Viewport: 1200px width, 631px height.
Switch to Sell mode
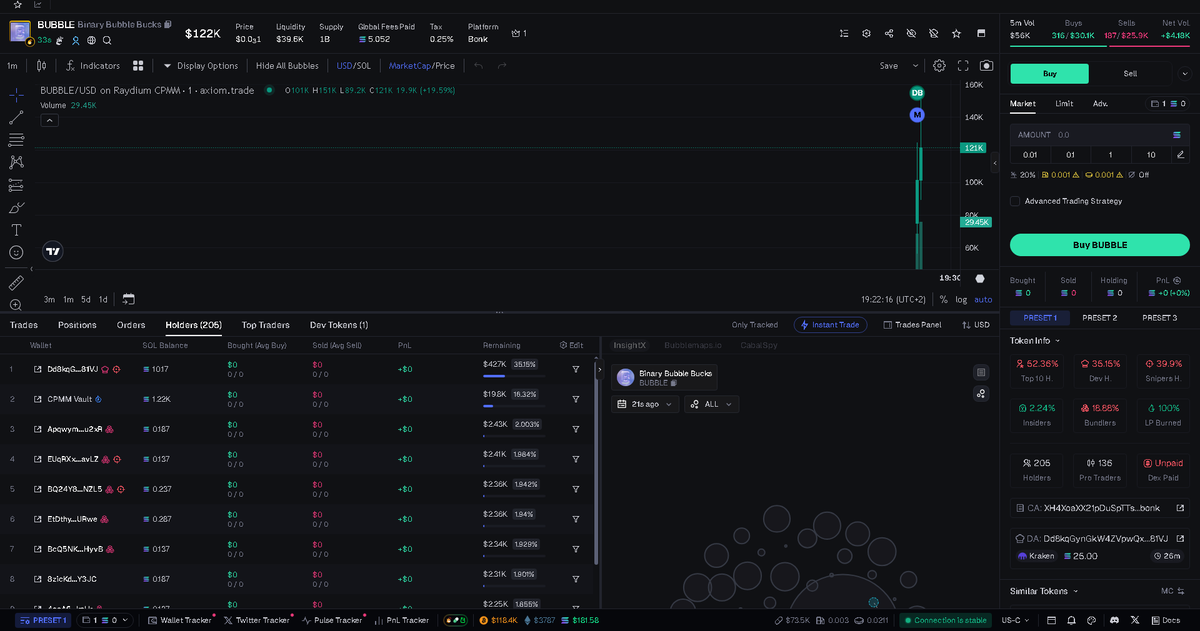[1130, 73]
